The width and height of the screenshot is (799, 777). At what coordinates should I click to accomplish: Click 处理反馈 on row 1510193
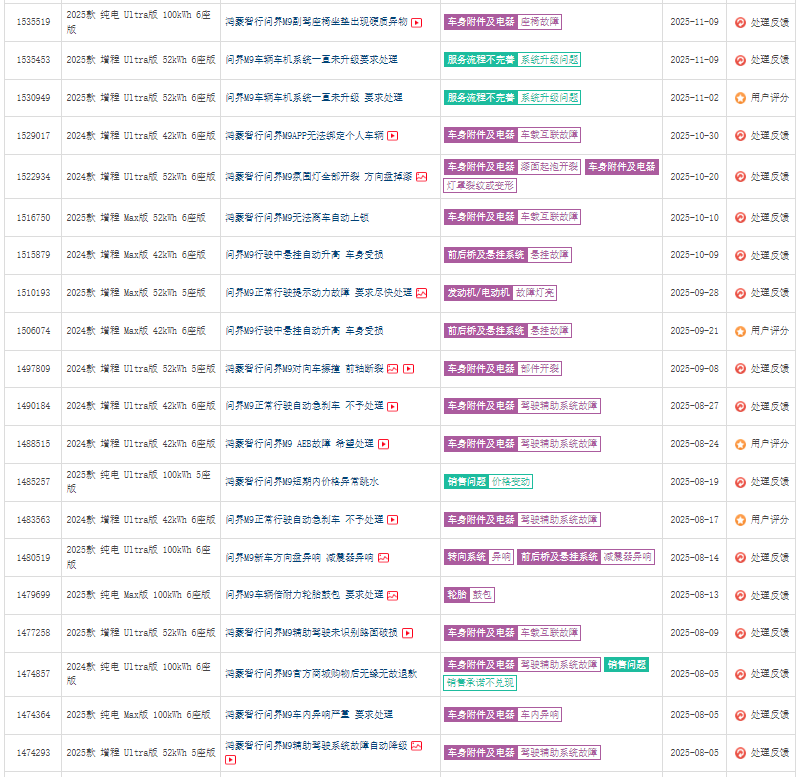(769, 293)
